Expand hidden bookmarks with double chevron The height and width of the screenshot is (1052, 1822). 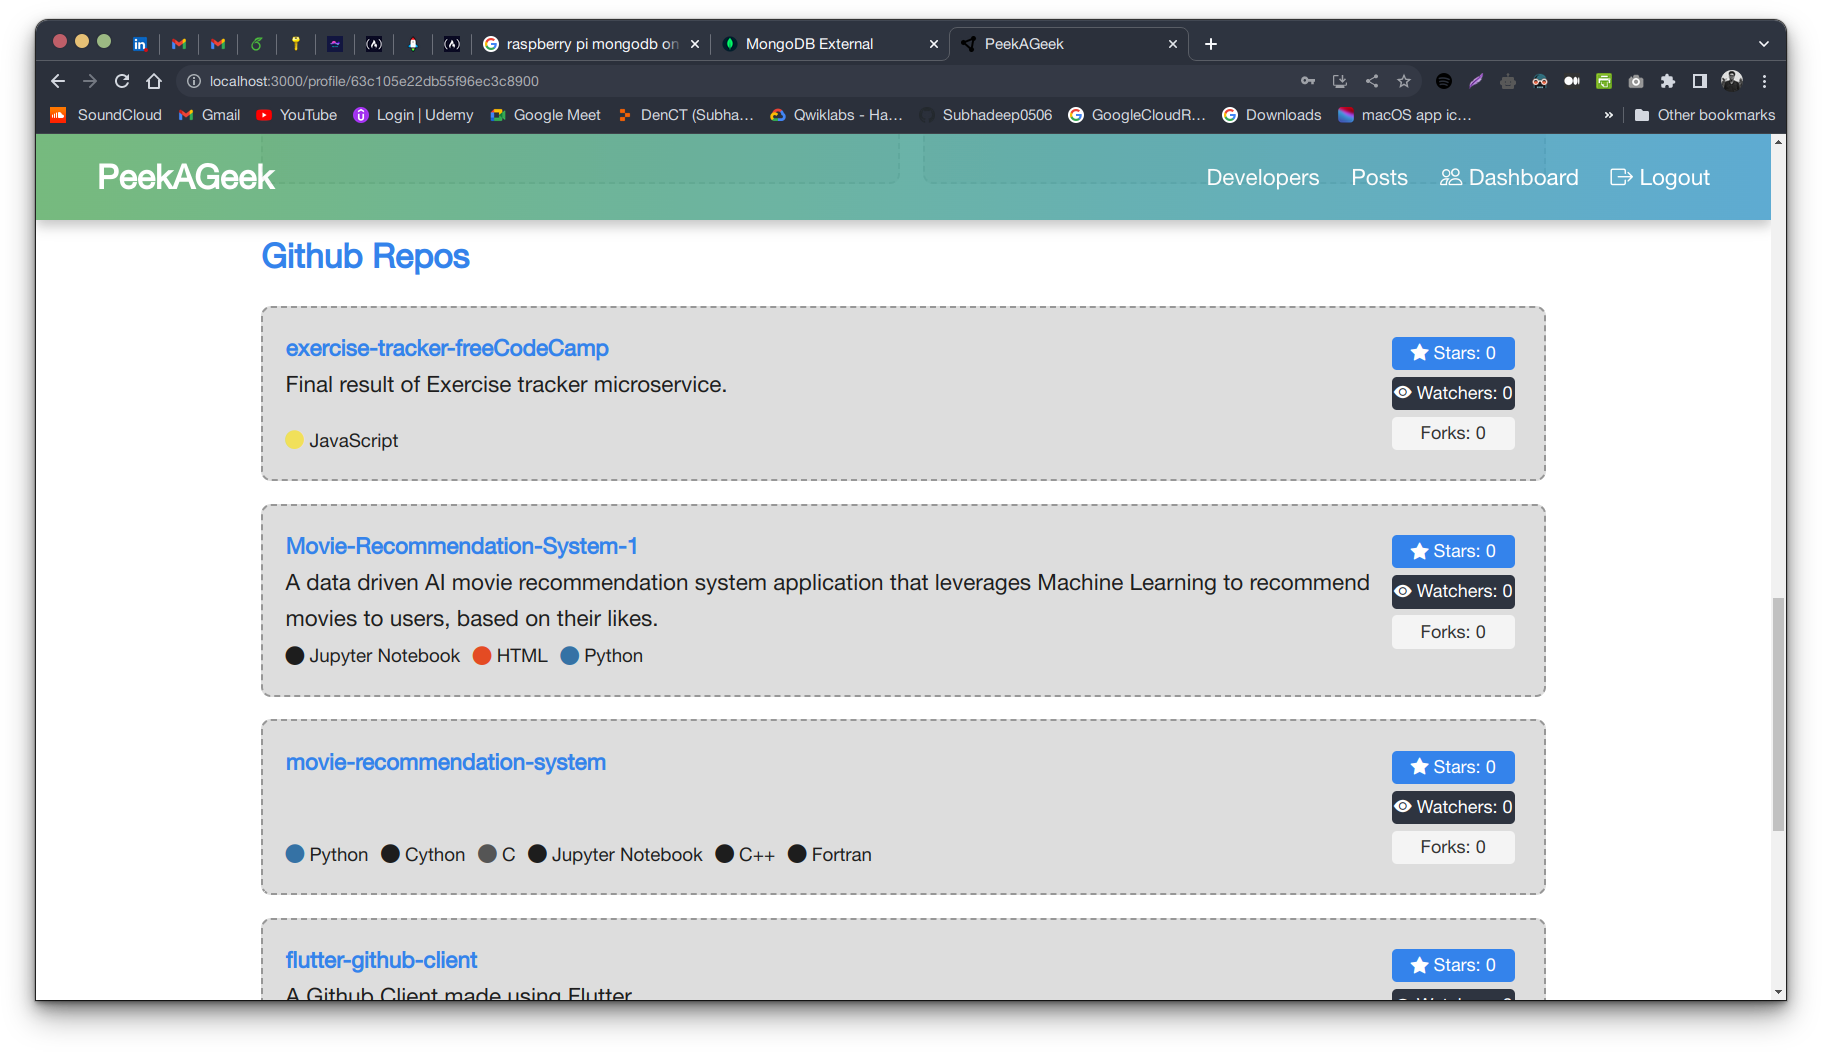coord(1608,115)
